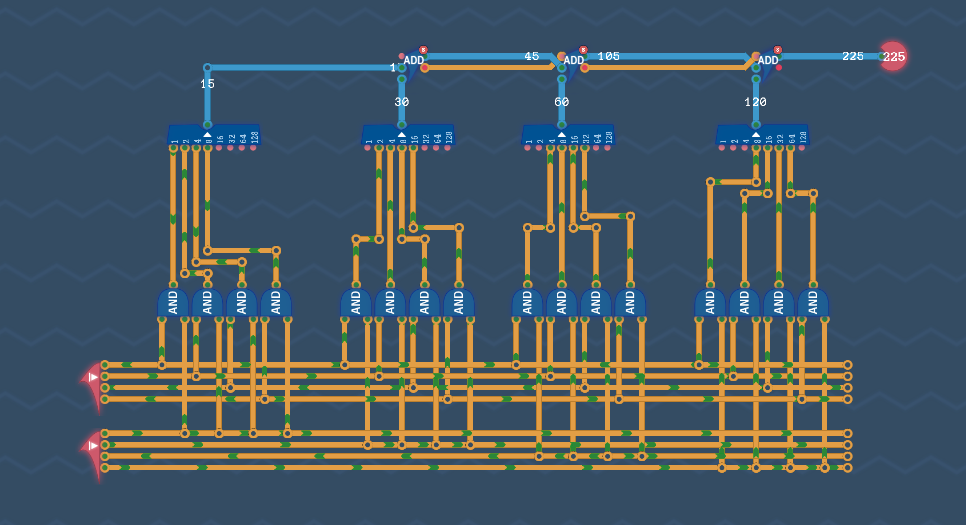Click the leftmost AND gate
The image size is (966, 525).
click(x=173, y=303)
